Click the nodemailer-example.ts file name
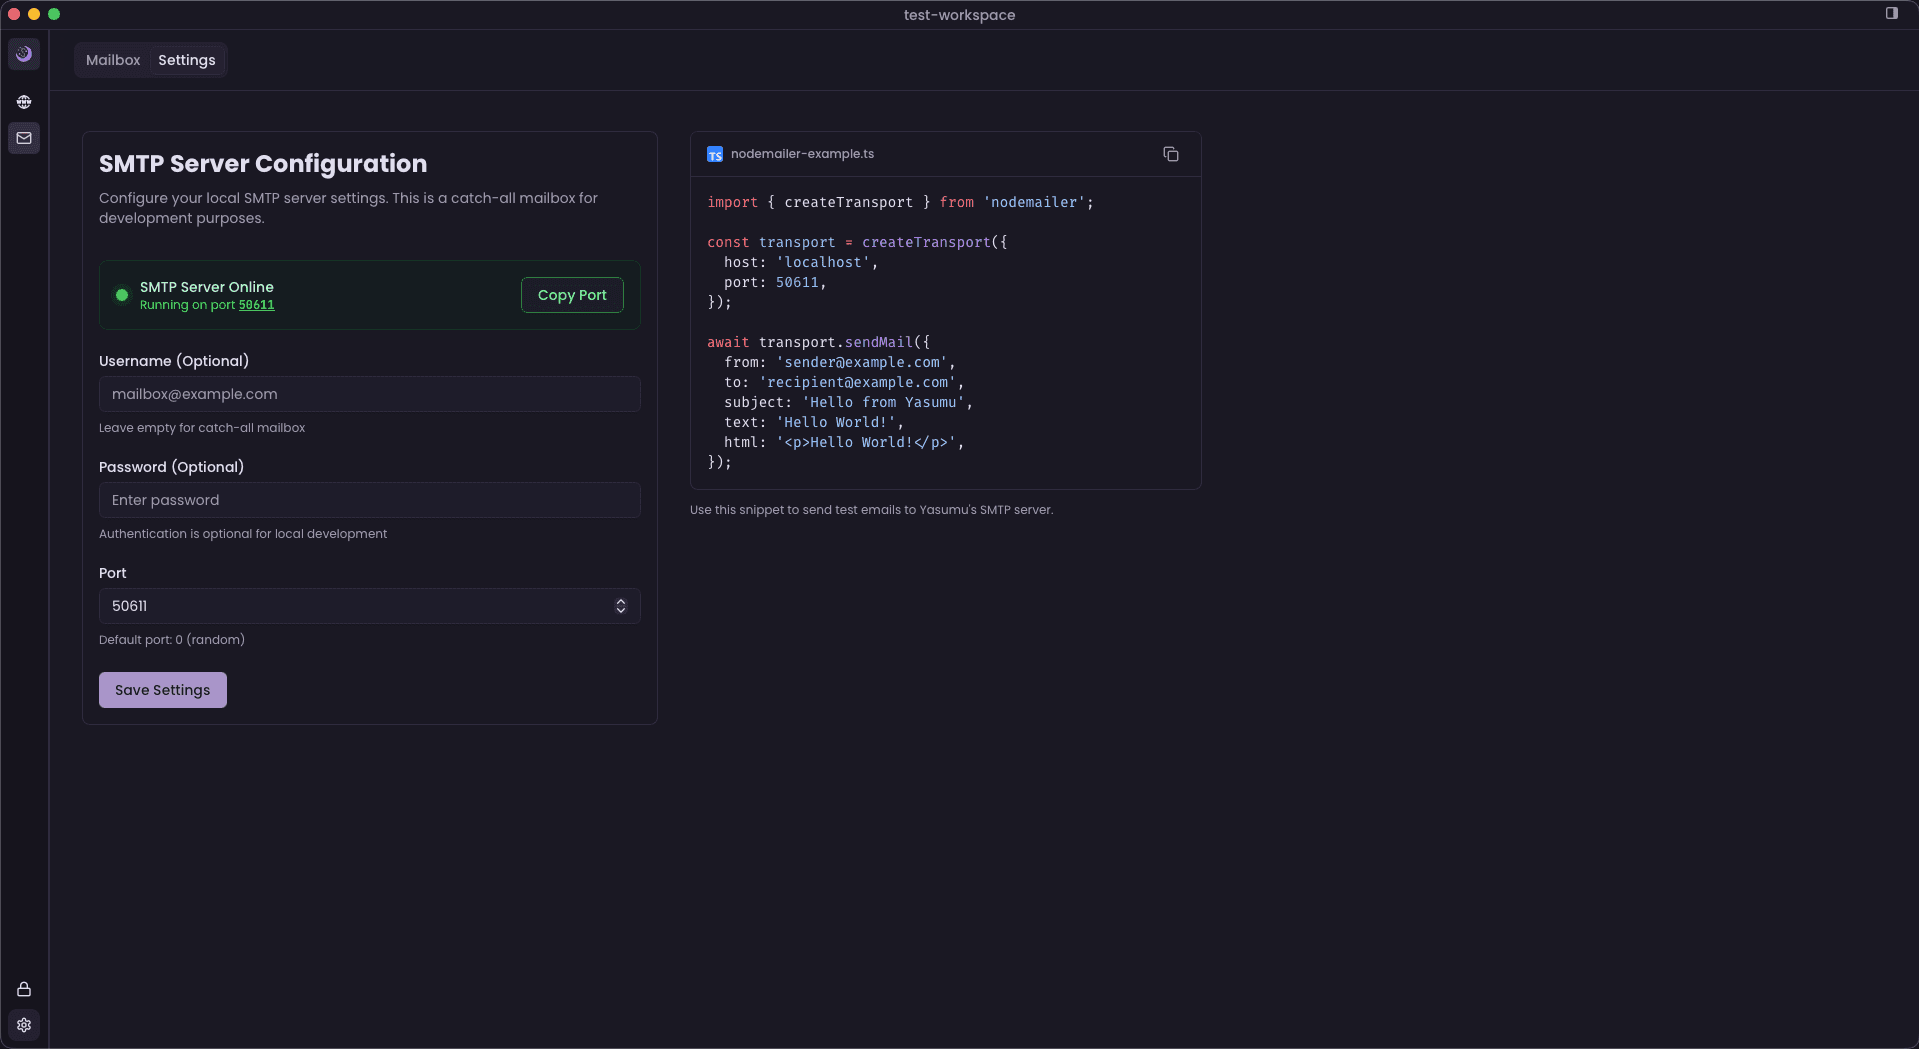This screenshot has height=1049, width=1919. tap(802, 154)
